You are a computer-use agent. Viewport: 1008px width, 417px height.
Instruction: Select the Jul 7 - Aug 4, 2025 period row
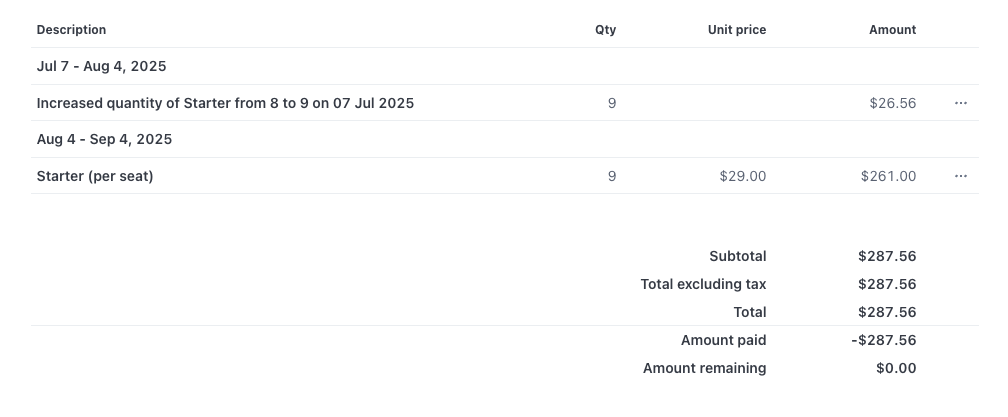[x=505, y=66]
